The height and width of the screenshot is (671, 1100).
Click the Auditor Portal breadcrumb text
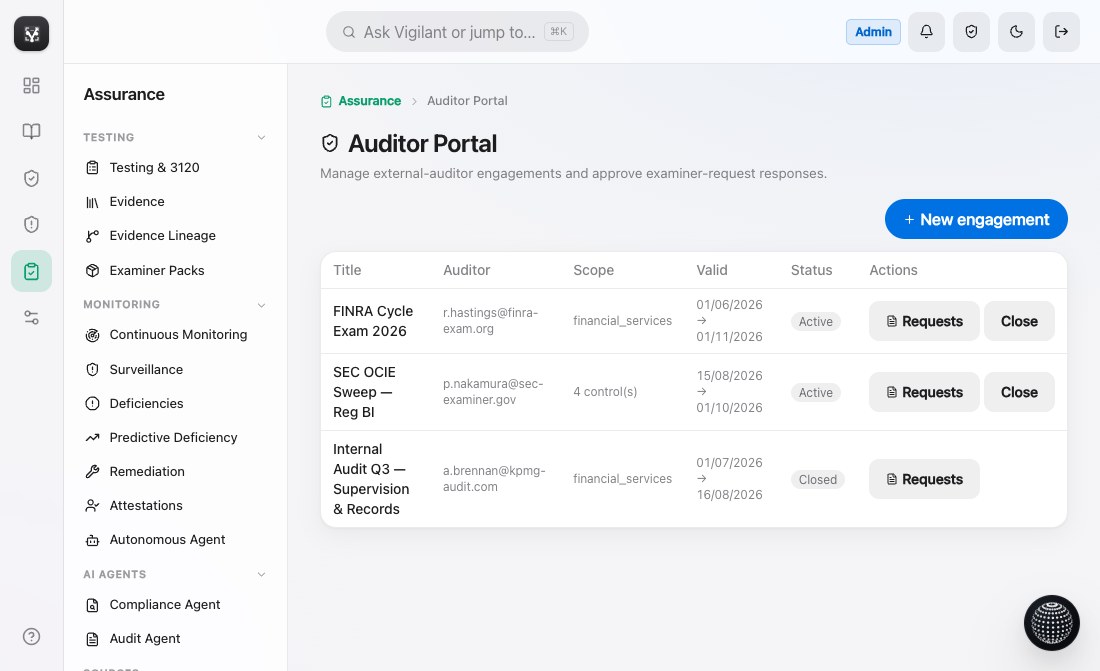tap(467, 101)
